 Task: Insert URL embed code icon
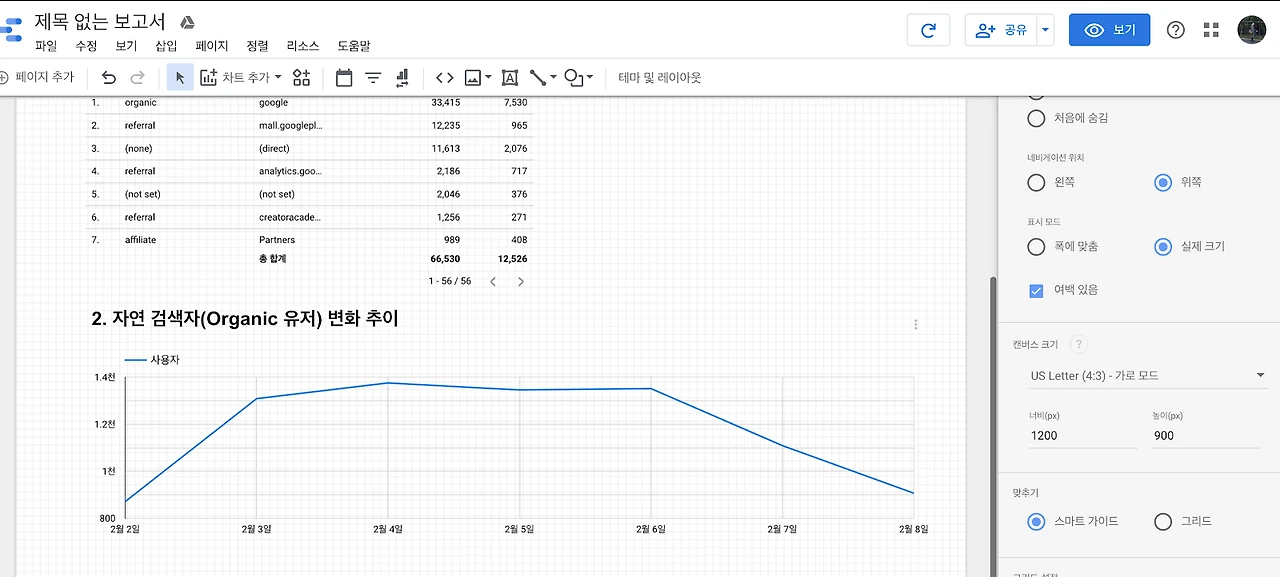point(445,77)
